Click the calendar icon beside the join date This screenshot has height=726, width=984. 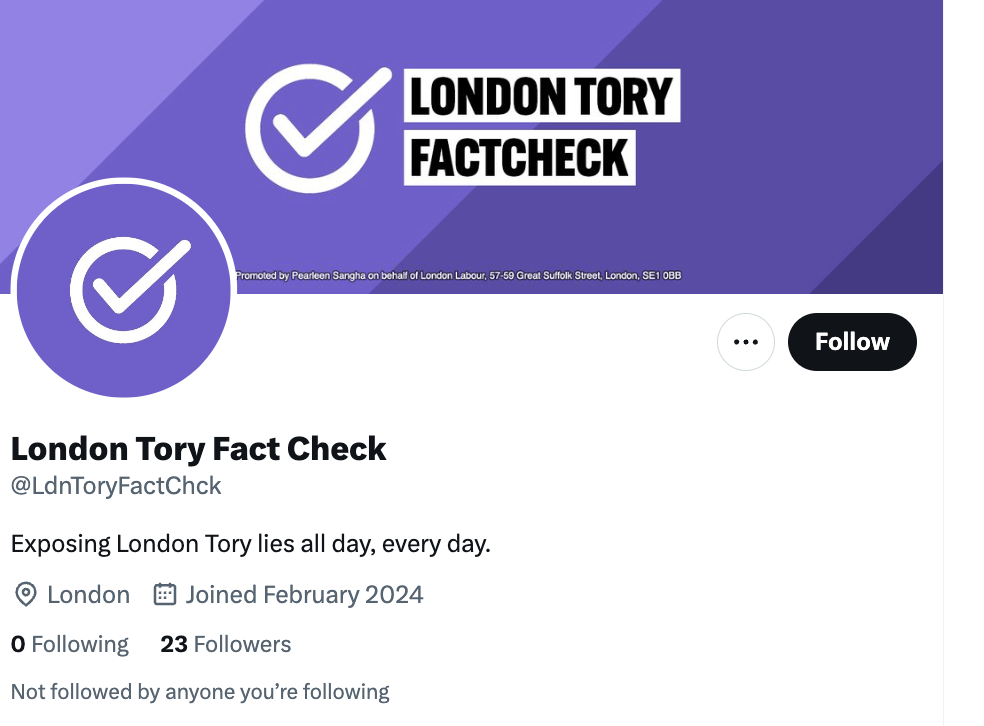click(165, 595)
